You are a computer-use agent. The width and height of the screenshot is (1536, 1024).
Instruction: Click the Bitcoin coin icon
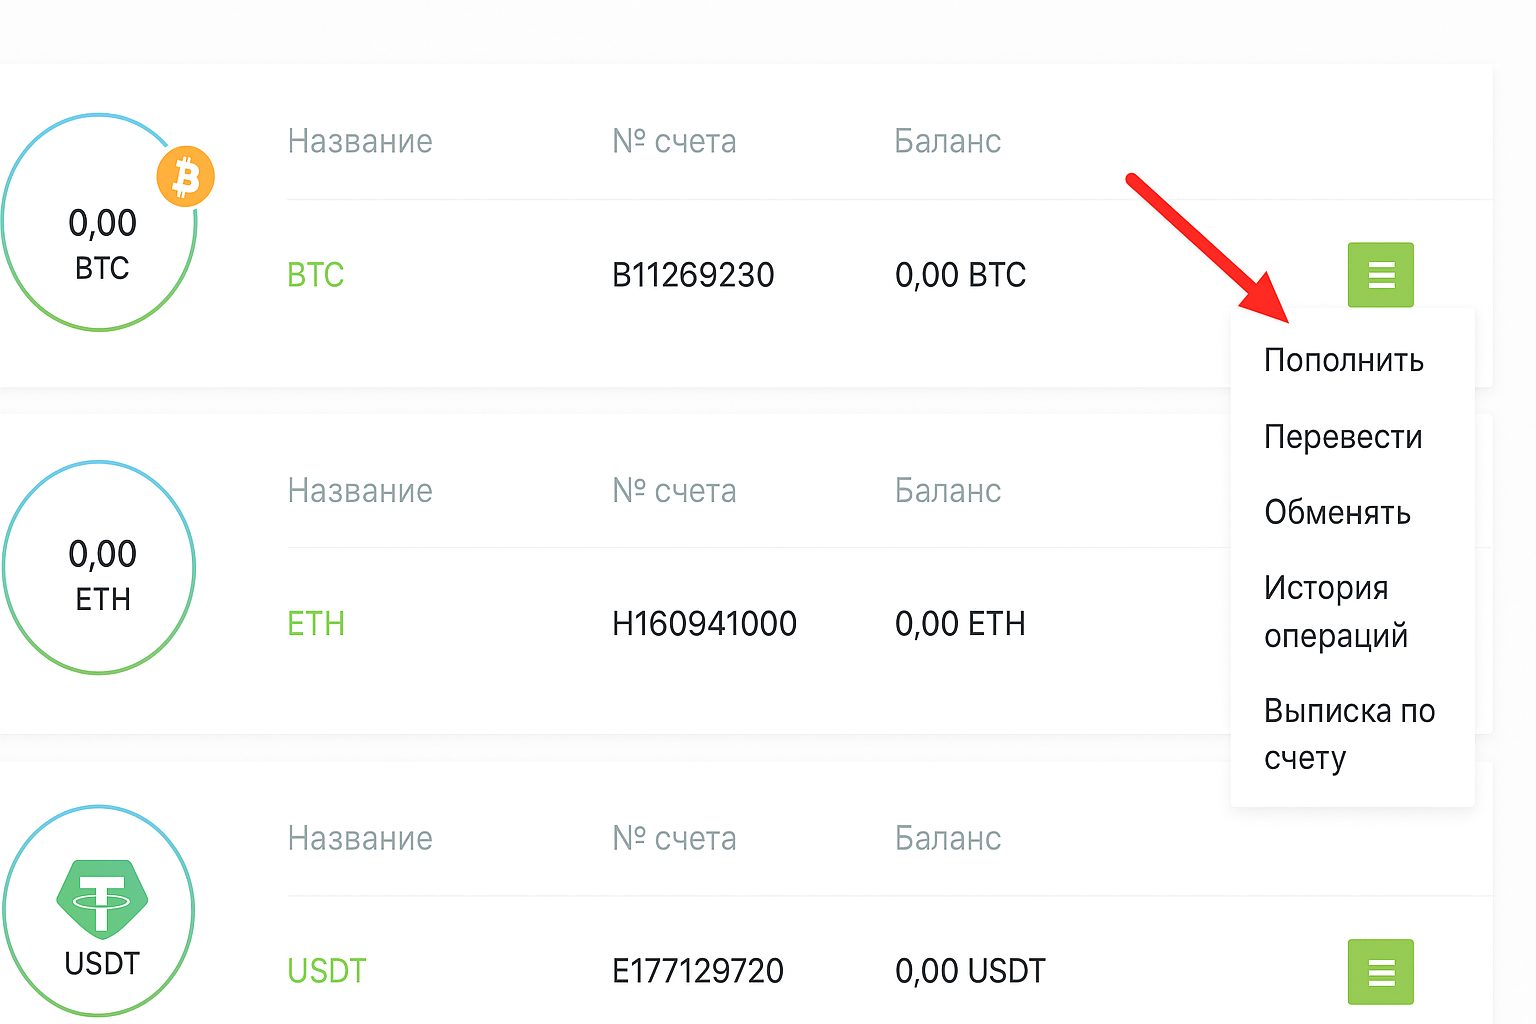185,175
